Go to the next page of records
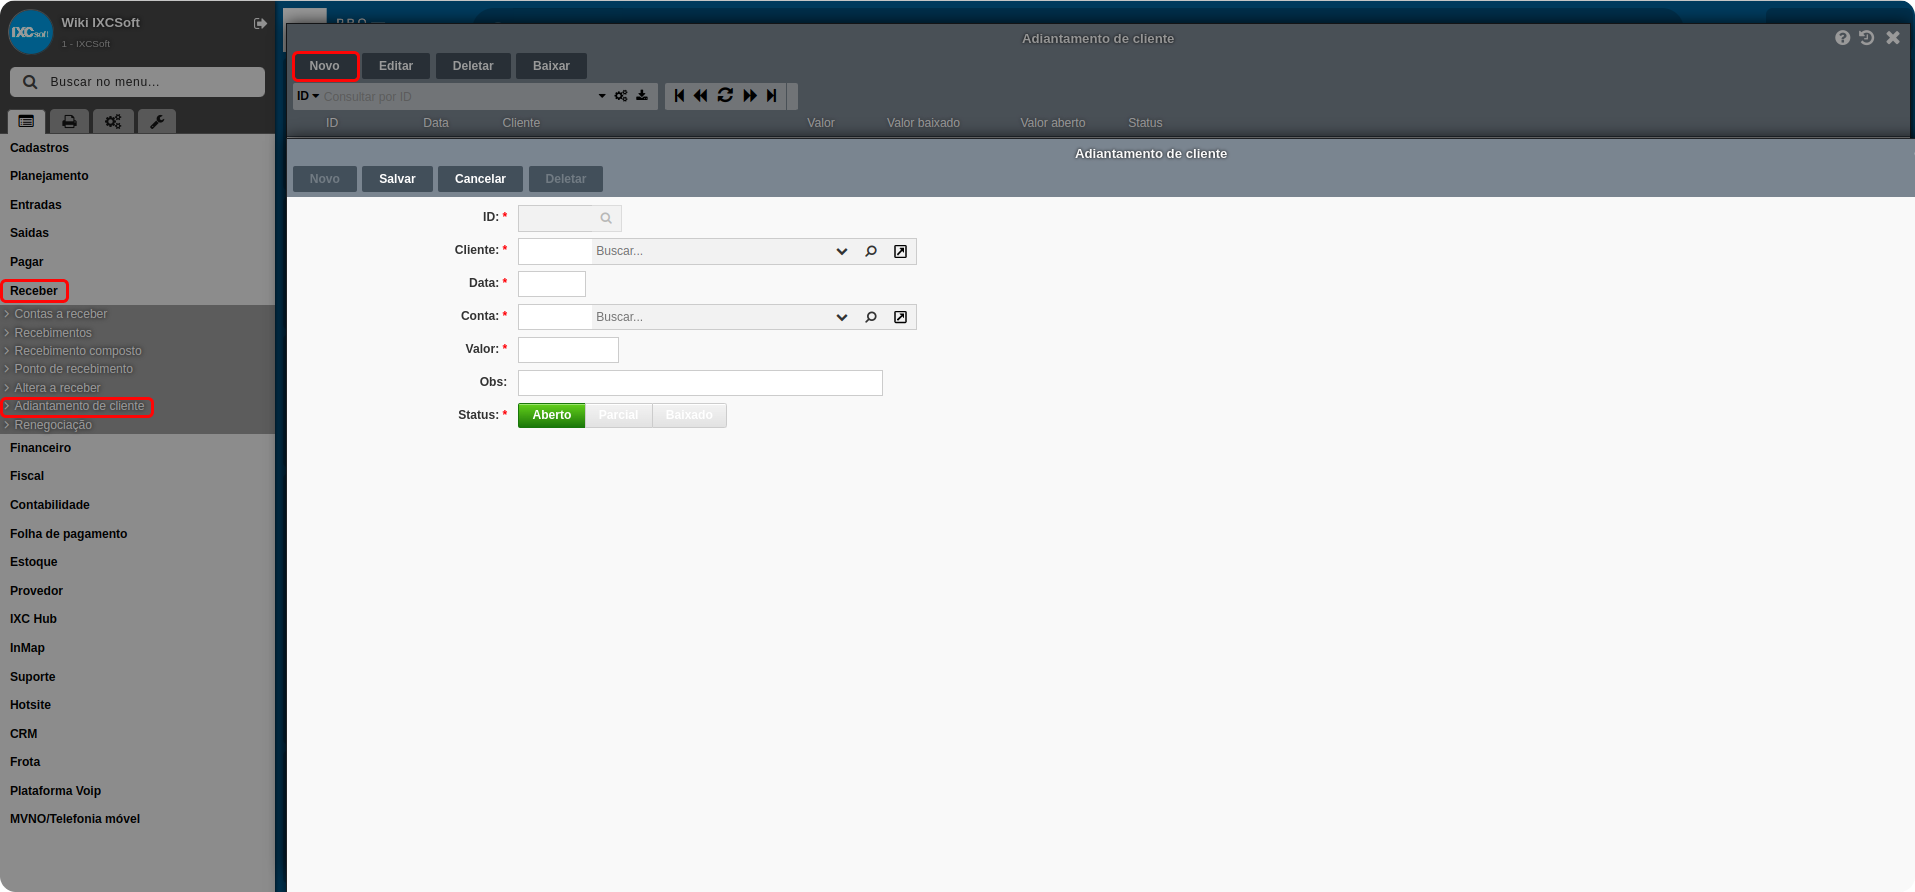This screenshot has width=1915, height=892. pos(750,96)
